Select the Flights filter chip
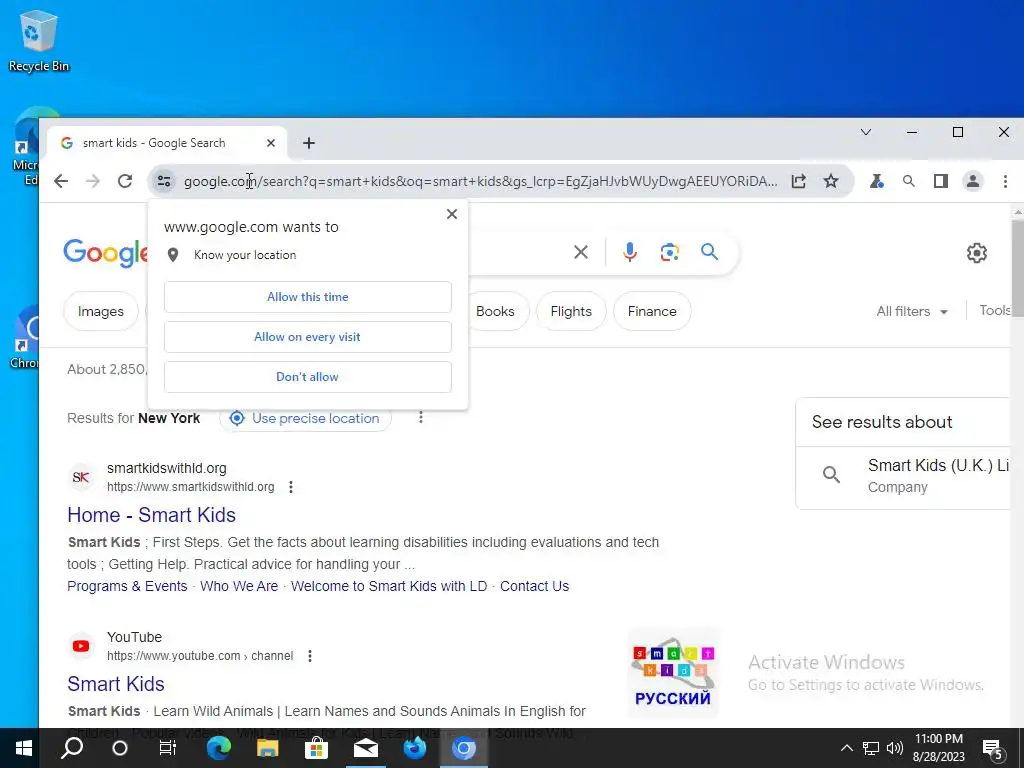The image size is (1024, 768). coord(571,312)
